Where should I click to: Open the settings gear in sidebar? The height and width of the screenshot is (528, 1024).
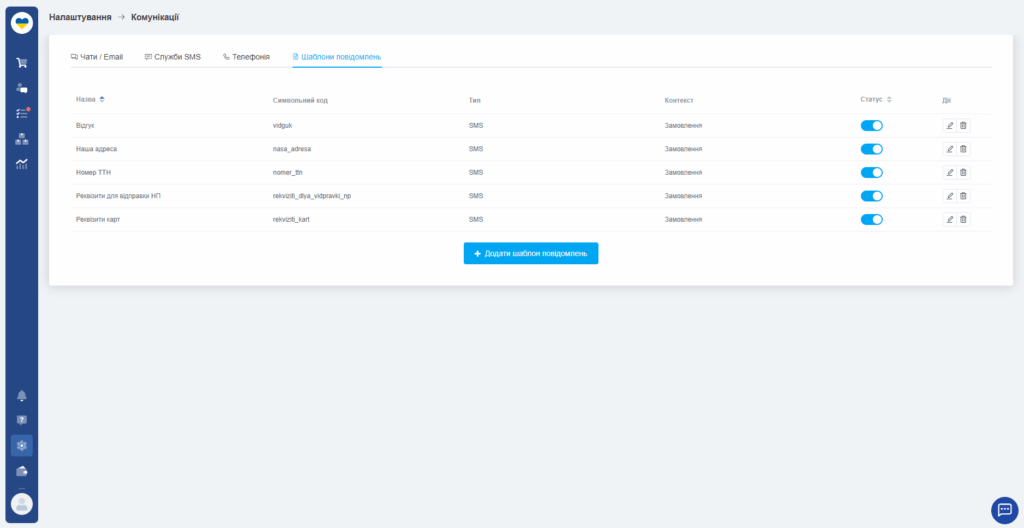pos(22,446)
